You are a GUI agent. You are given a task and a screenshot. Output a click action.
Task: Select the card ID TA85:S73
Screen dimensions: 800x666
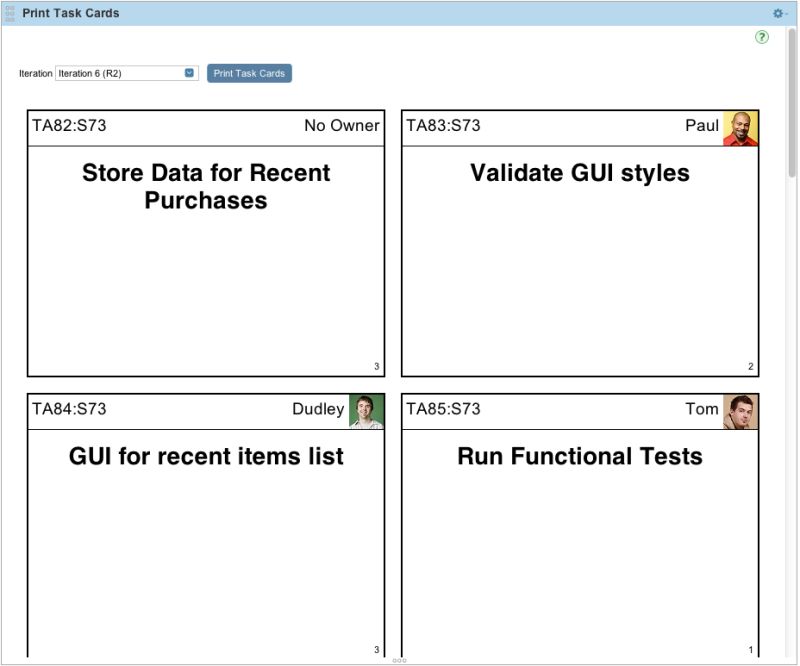(x=443, y=409)
